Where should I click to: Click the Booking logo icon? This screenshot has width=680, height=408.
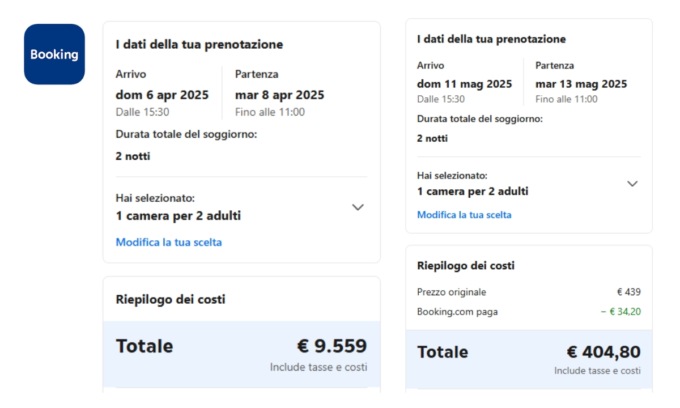54,54
